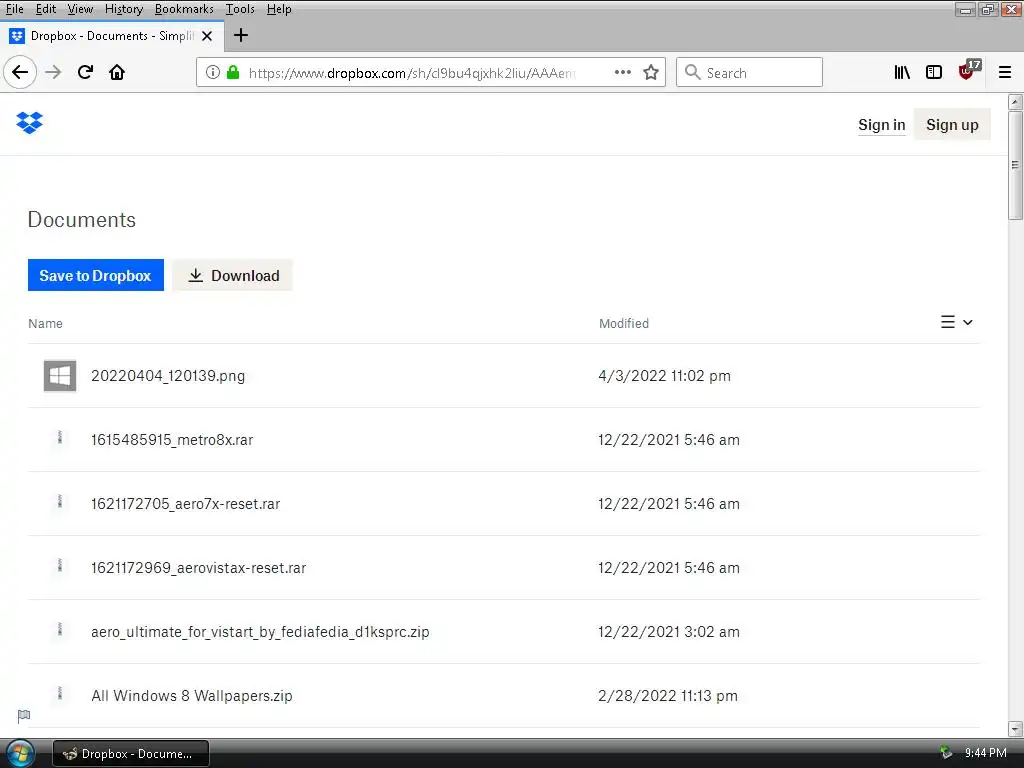Open the File menu

point(14,9)
